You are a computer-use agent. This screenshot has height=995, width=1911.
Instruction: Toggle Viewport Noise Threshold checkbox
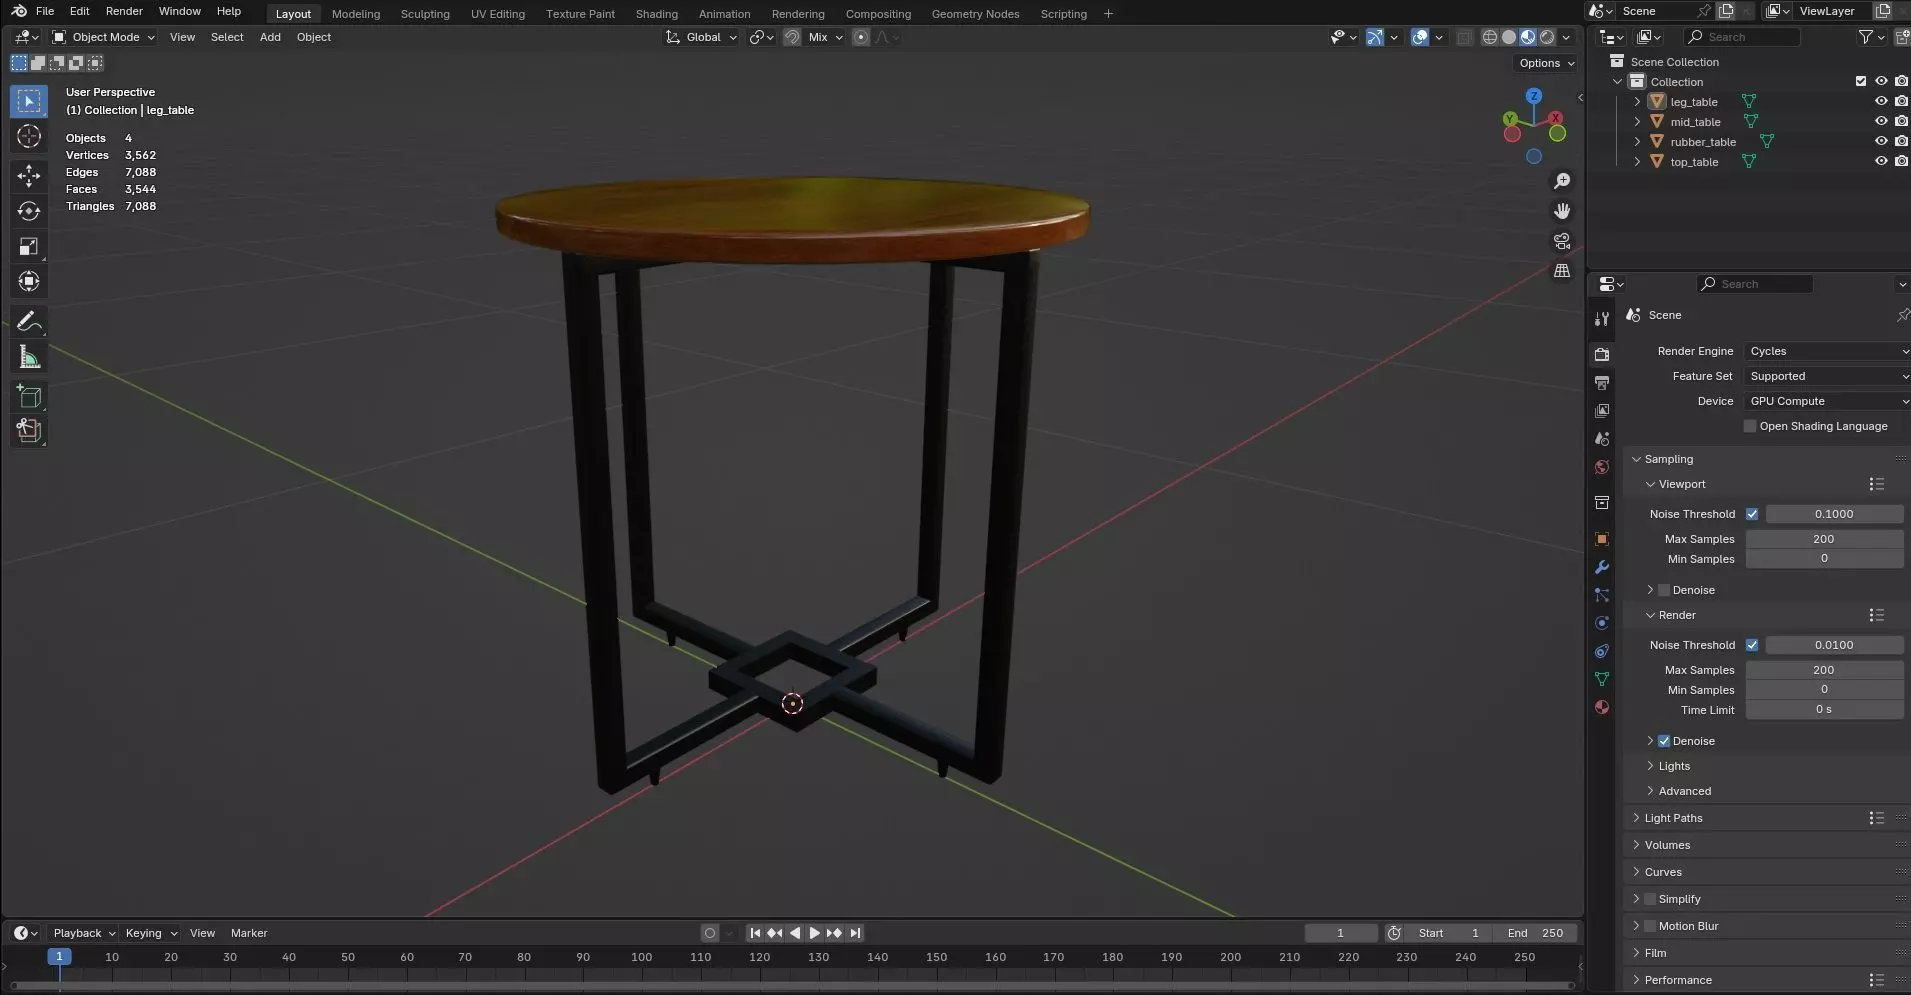[x=1752, y=514]
